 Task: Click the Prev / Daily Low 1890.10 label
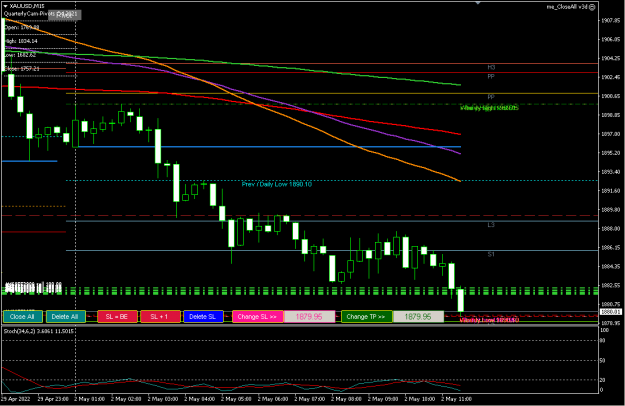click(x=277, y=184)
